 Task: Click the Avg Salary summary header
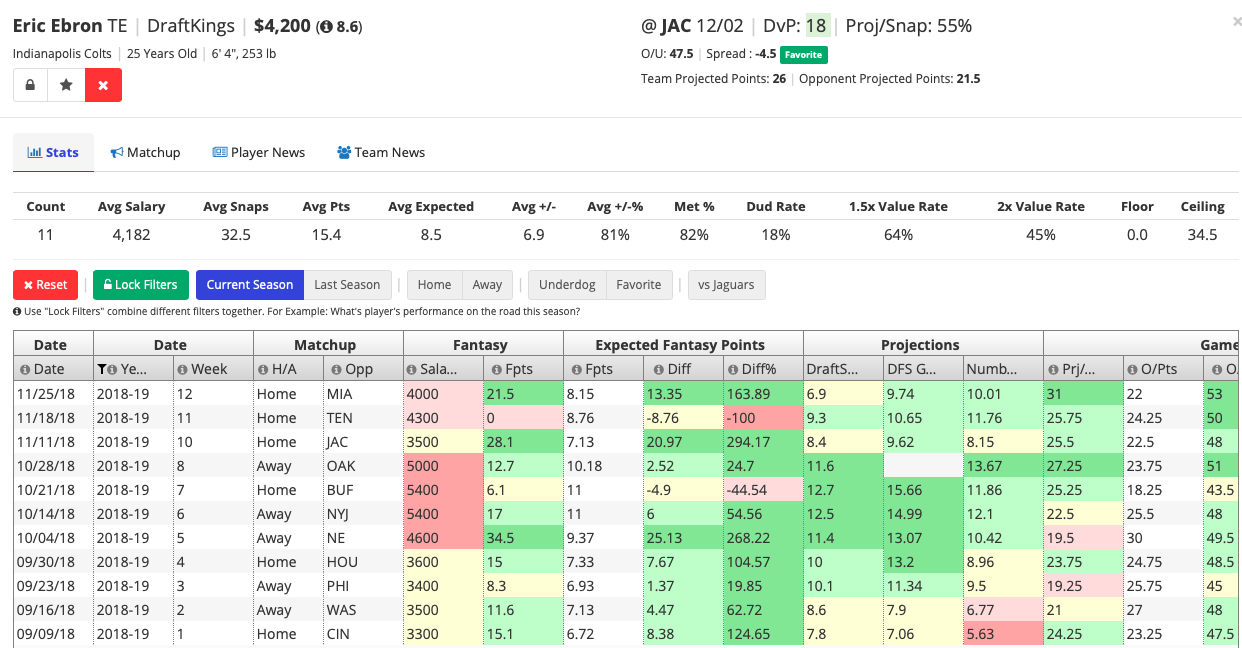point(131,207)
